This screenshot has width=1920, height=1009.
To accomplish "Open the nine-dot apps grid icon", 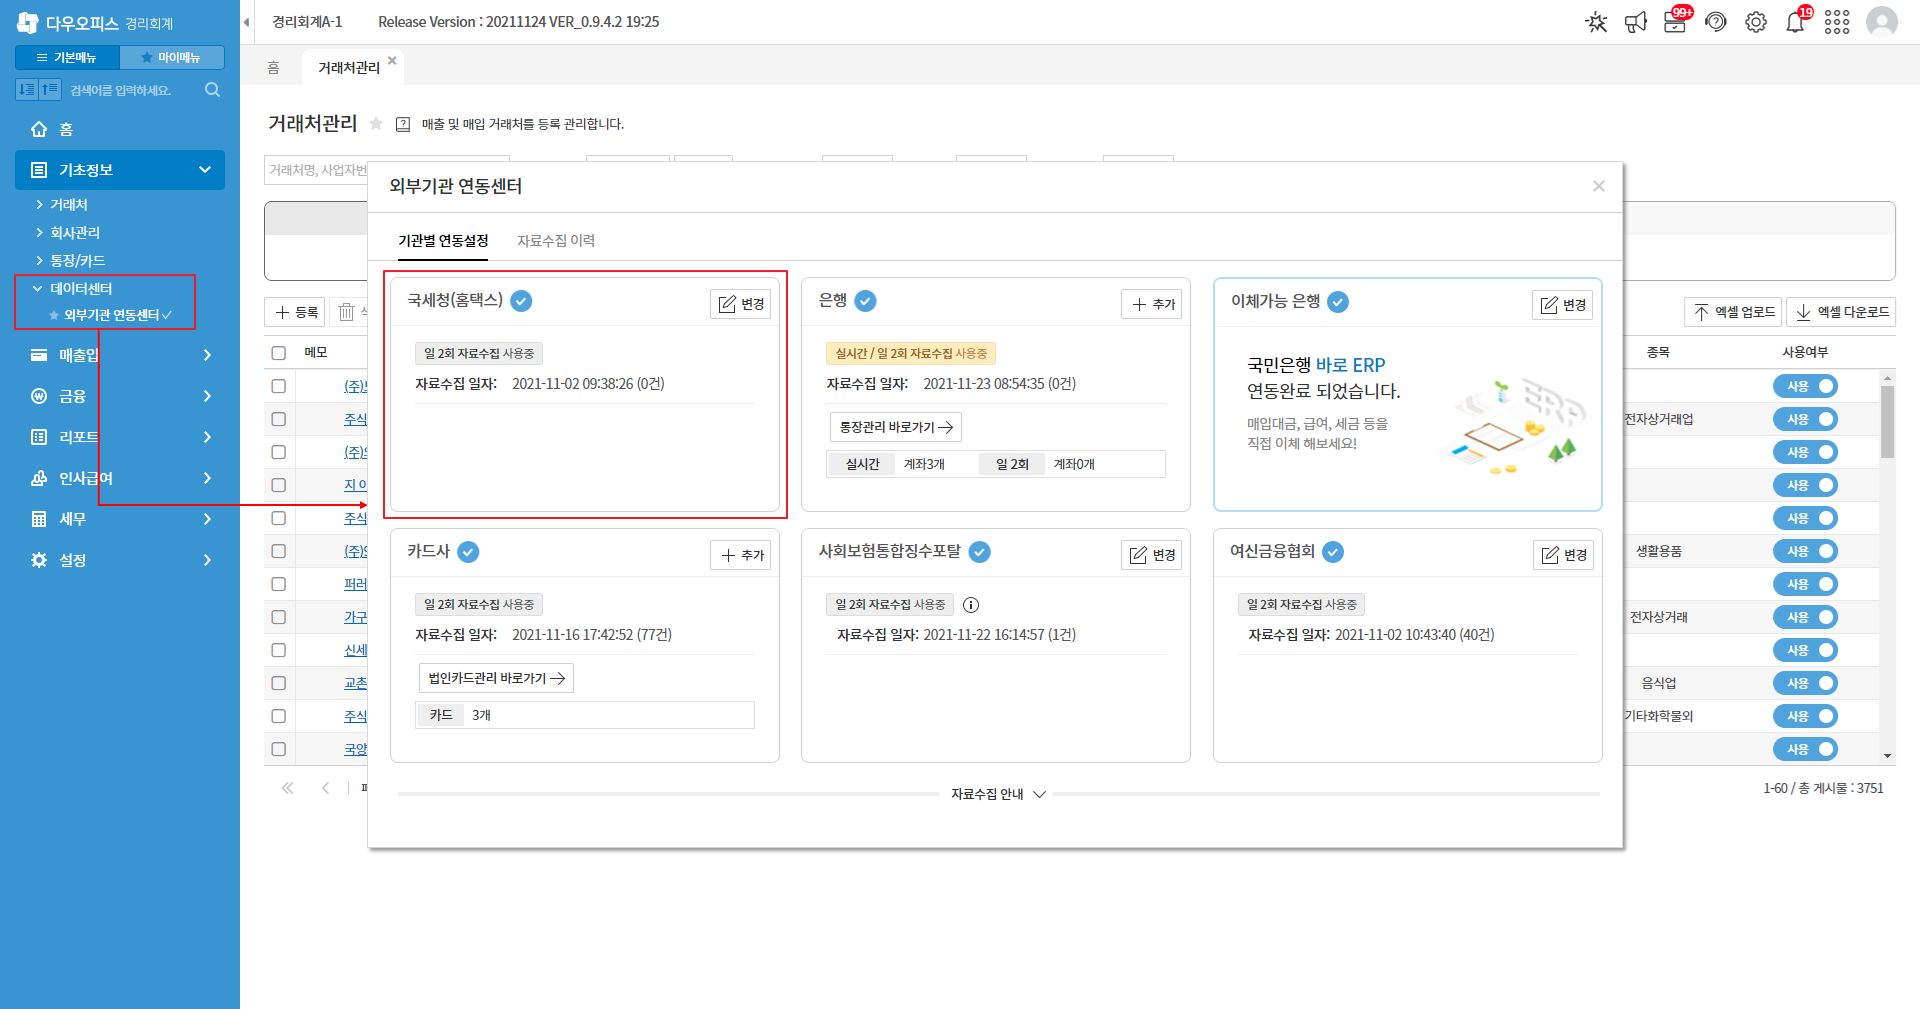I will pyautogui.click(x=1837, y=22).
